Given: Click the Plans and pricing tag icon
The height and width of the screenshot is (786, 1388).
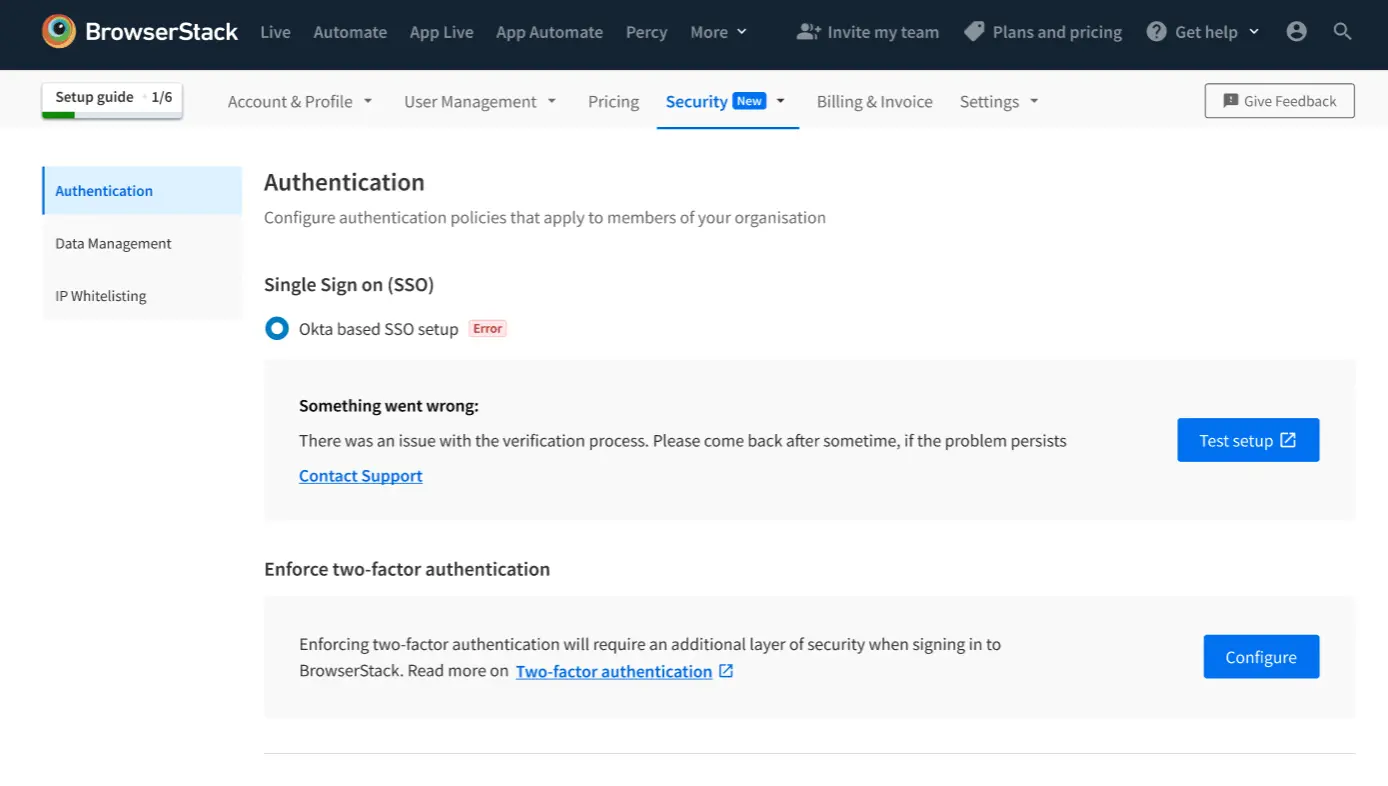Looking at the screenshot, I should (x=974, y=32).
